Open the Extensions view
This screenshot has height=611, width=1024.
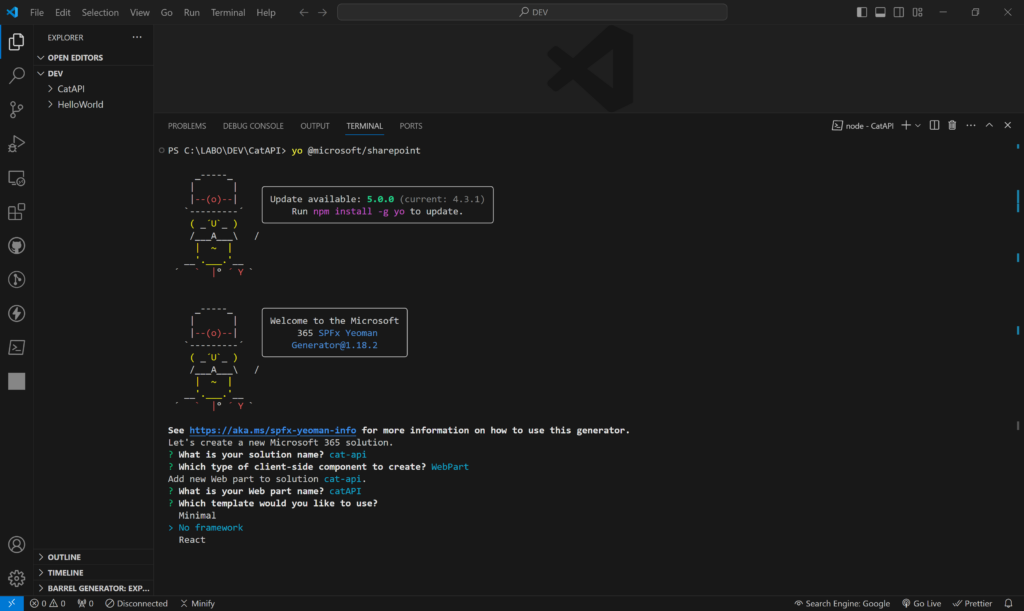pos(16,212)
